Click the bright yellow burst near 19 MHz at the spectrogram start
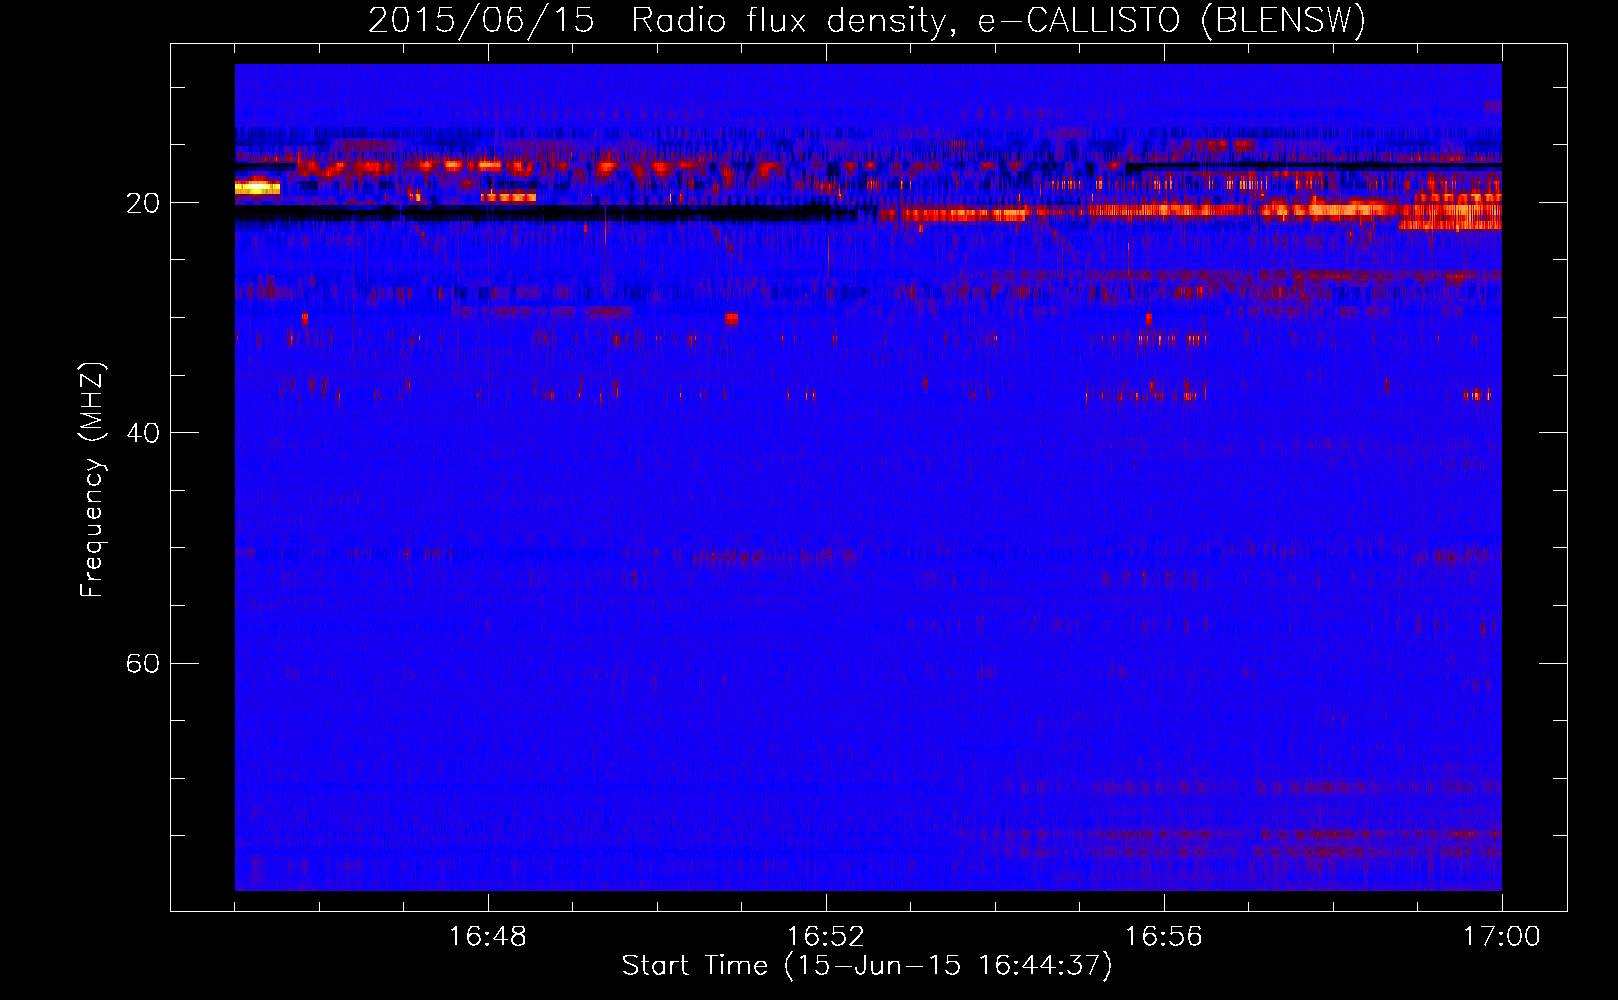1618x1000 pixels. coord(257,187)
